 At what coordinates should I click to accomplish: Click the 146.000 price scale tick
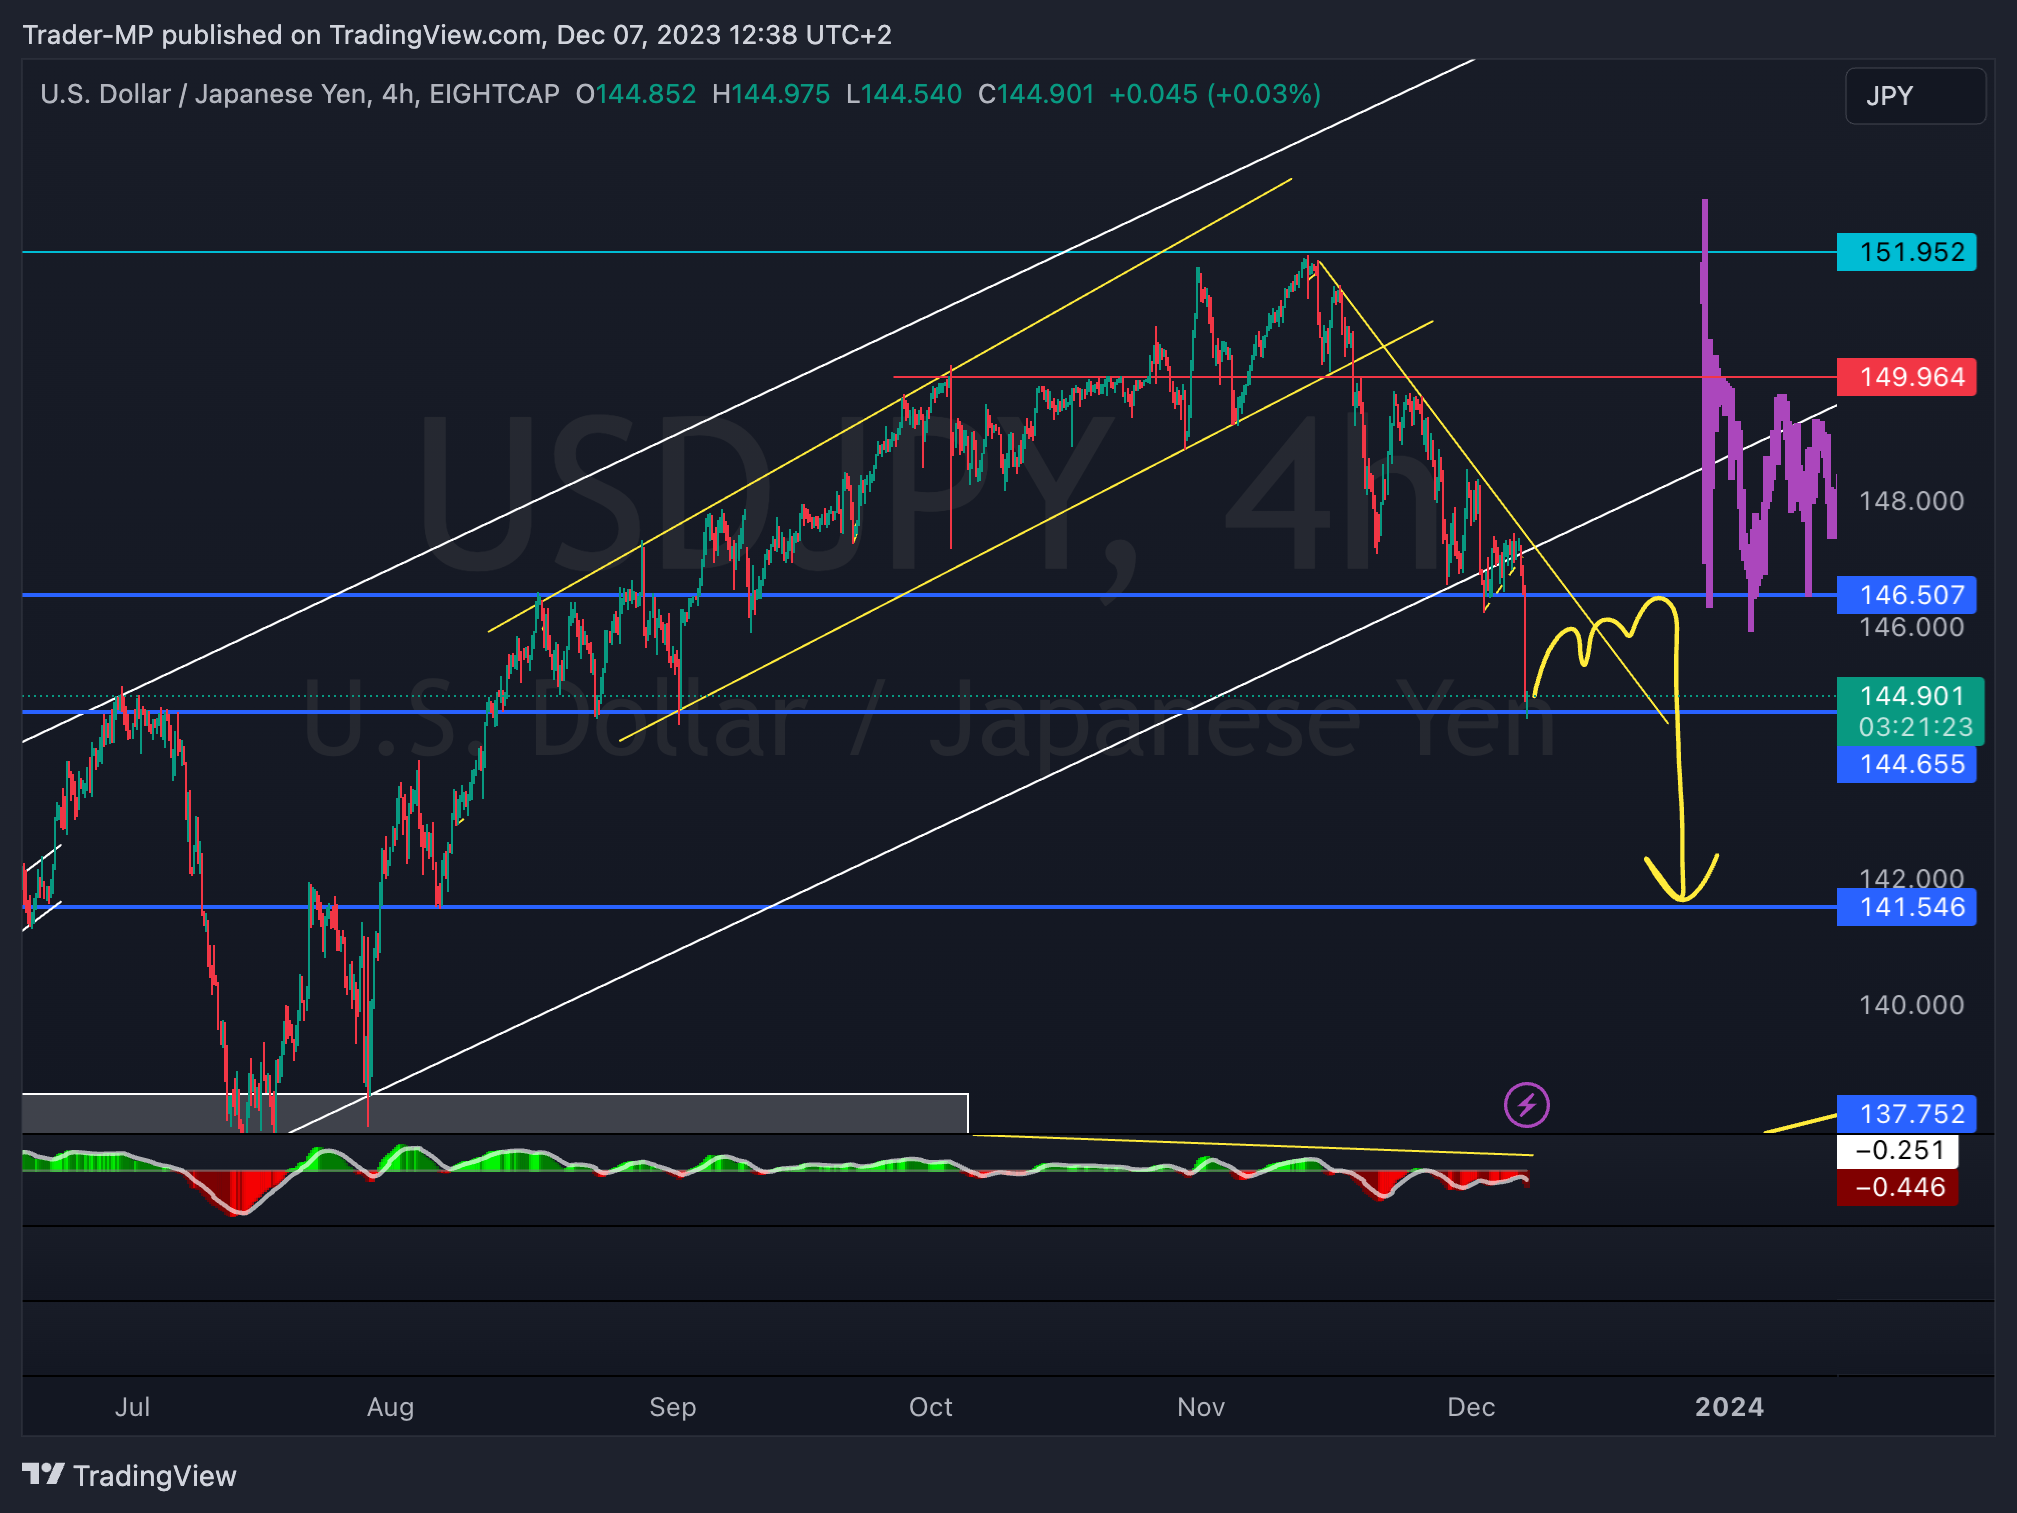tap(1911, 627)
